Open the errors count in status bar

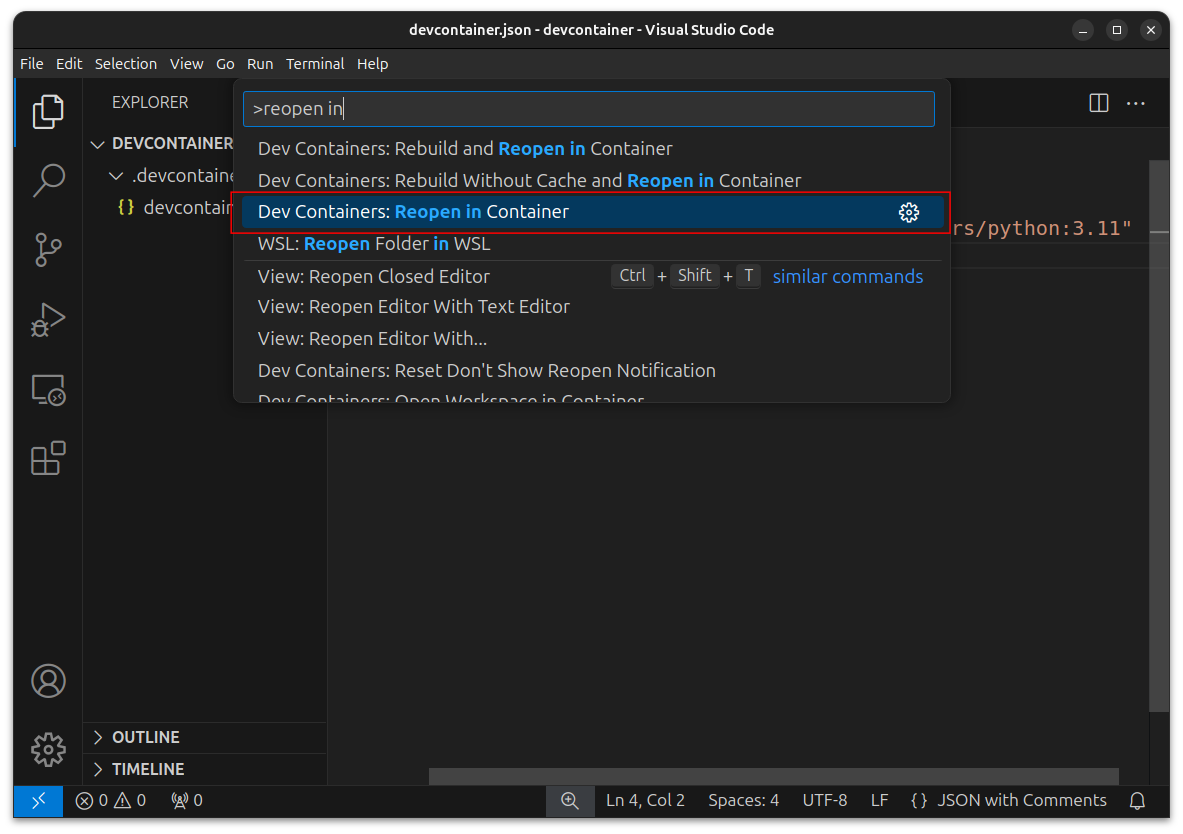pyautogui.click(x=92, y=801)
